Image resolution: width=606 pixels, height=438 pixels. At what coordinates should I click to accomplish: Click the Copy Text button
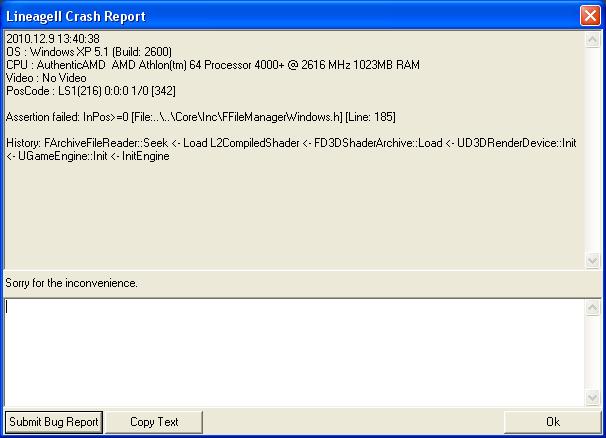(x=154, y=422)
